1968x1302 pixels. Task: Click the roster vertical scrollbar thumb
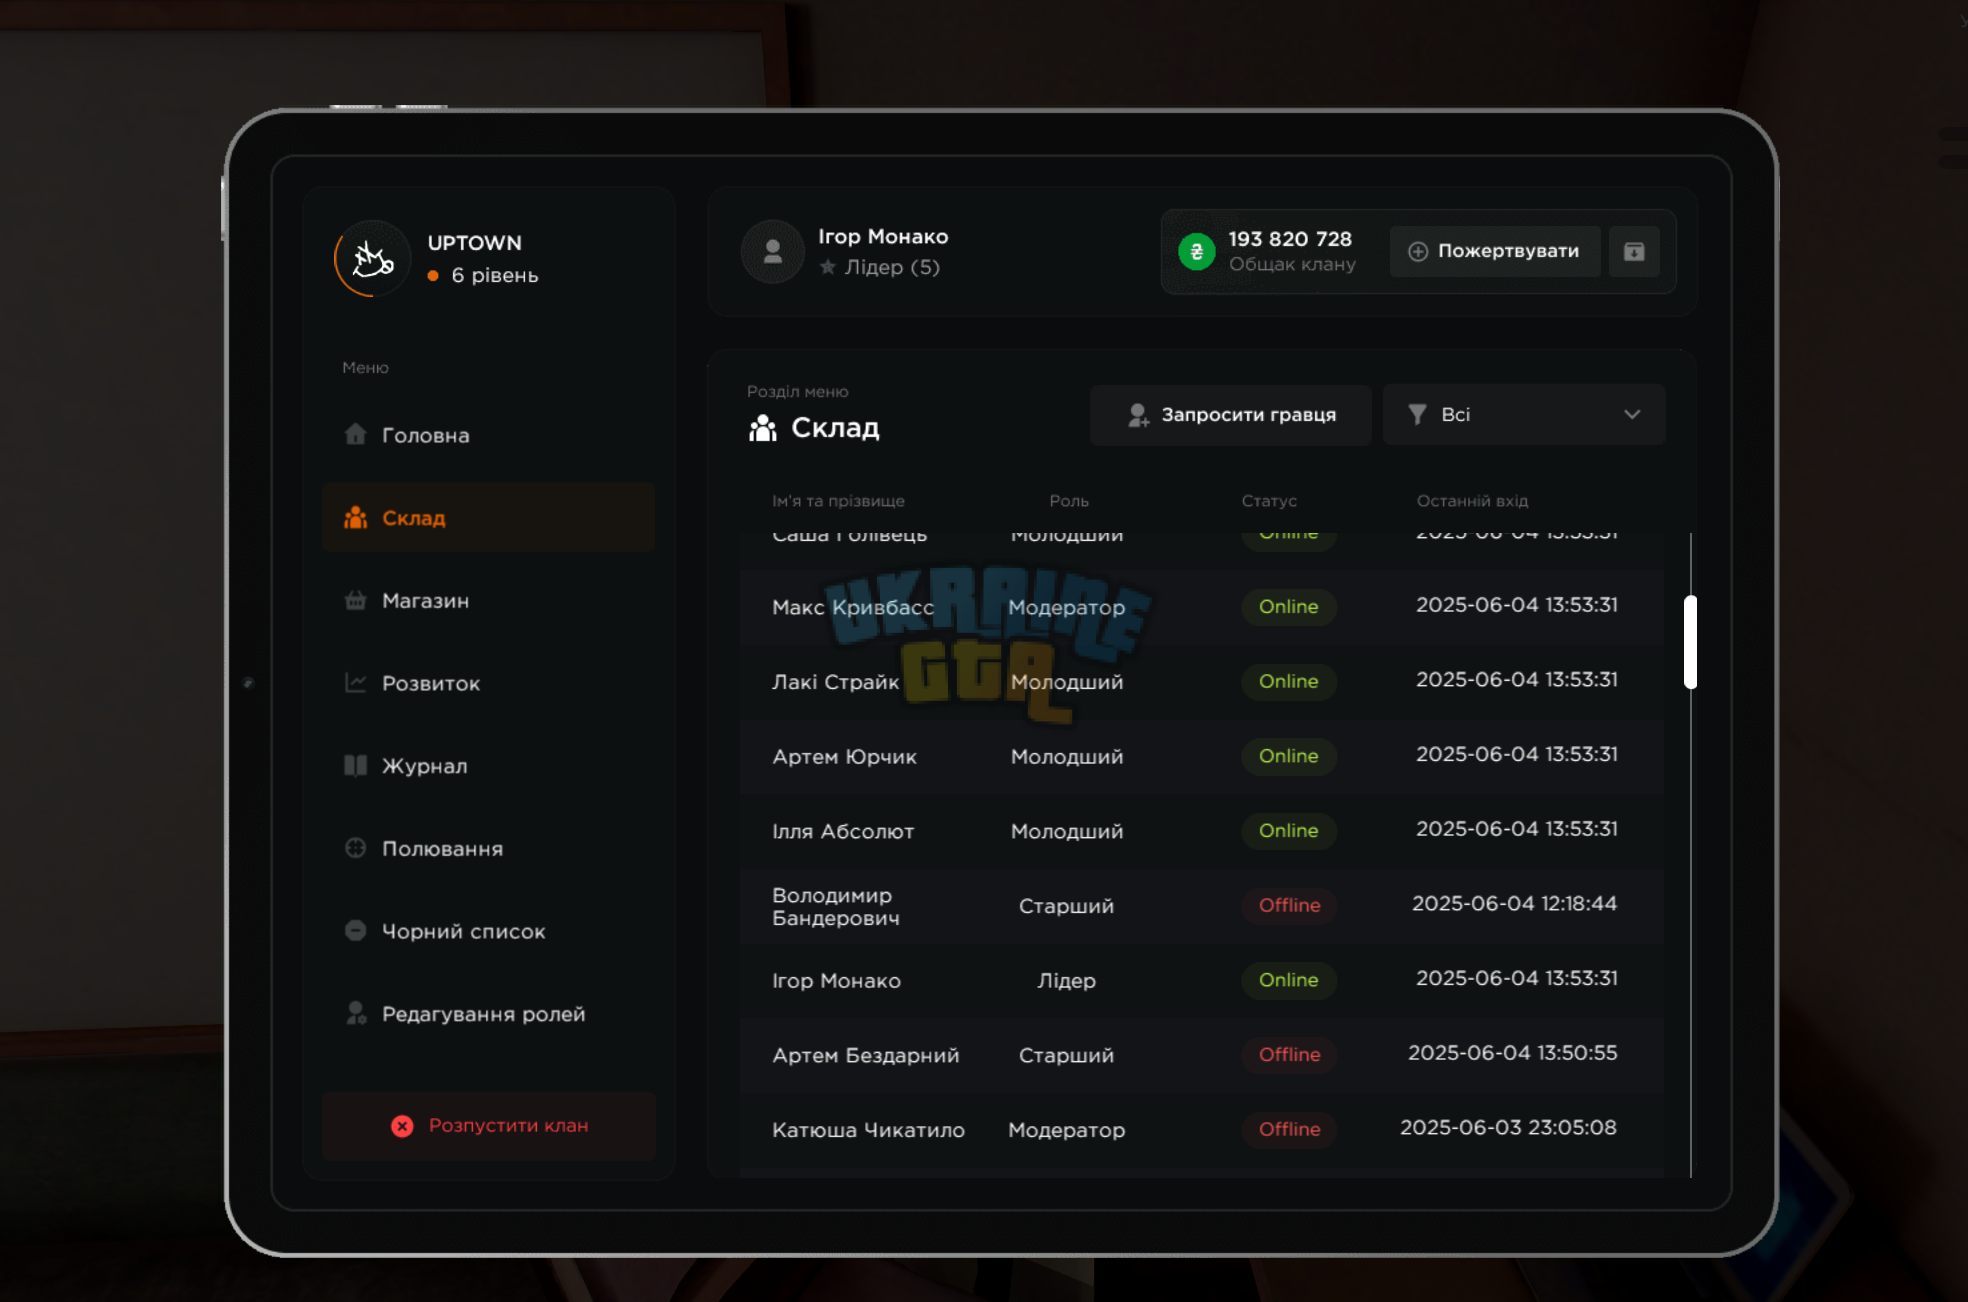[x=1690, y=642]
